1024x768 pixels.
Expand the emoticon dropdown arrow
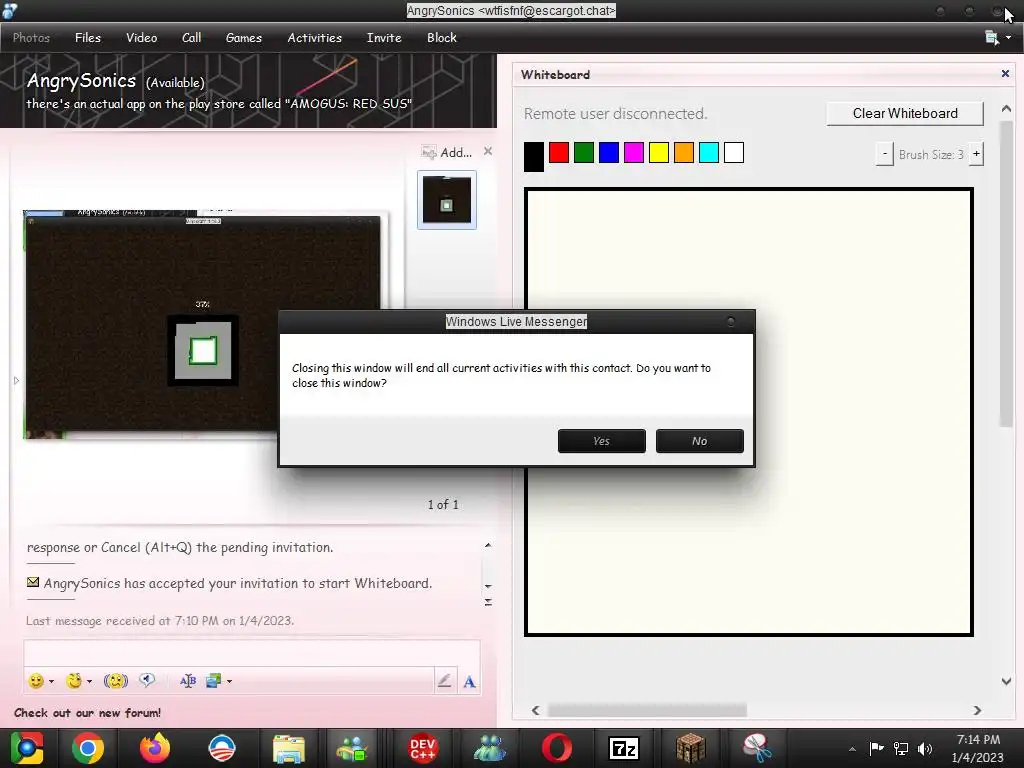tap(51, 682)
